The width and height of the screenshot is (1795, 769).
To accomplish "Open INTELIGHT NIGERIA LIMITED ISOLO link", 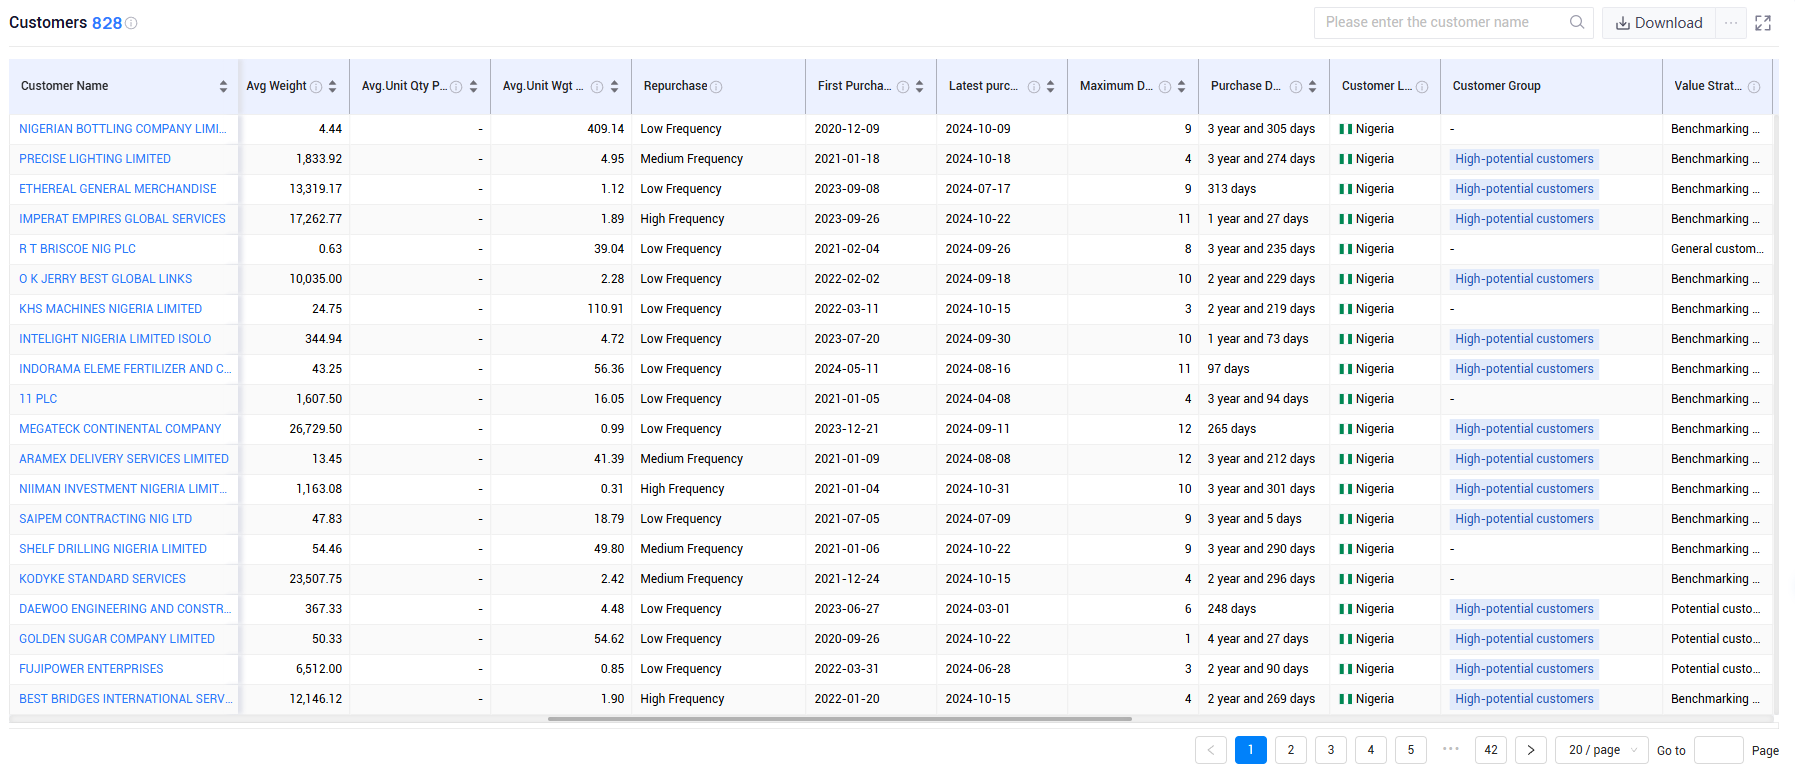I will click(115, 339).
